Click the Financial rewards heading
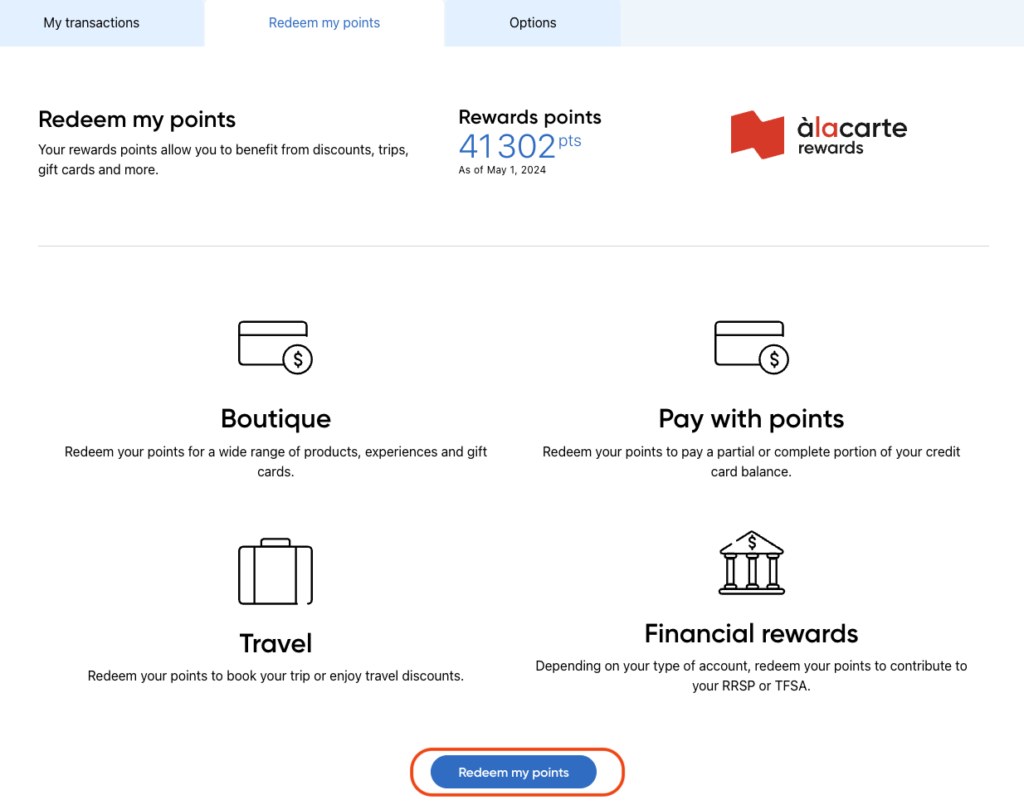Screen dimensions: 1024x805 point(751,634)
